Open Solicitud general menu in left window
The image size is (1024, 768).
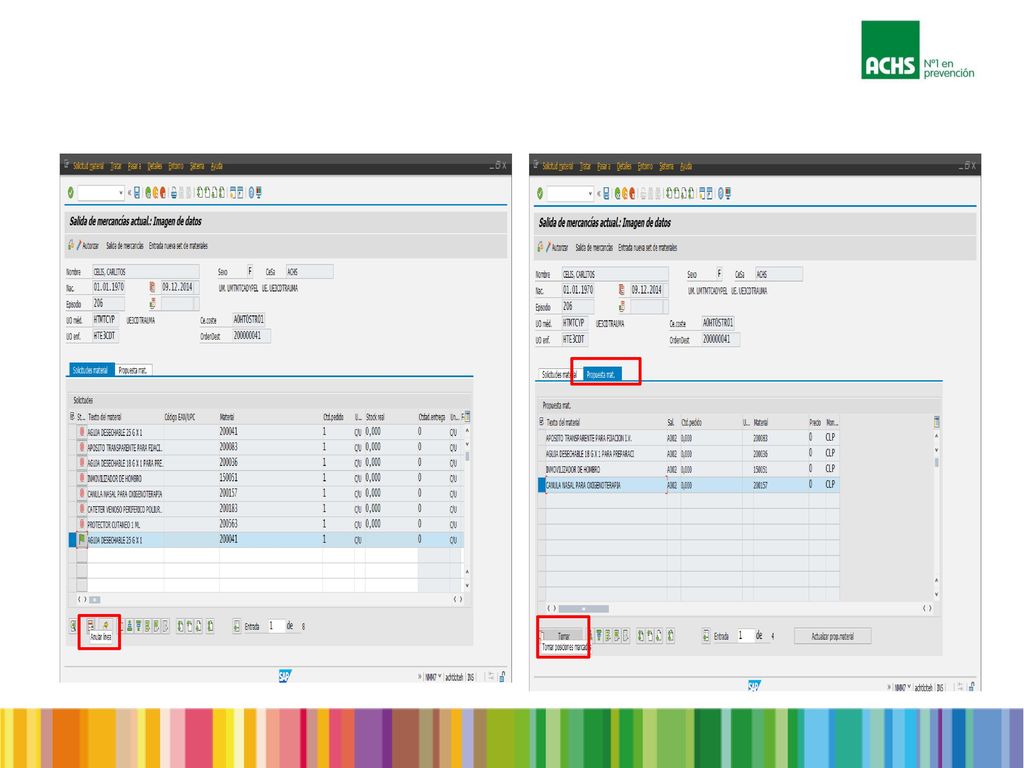(88, 166)
